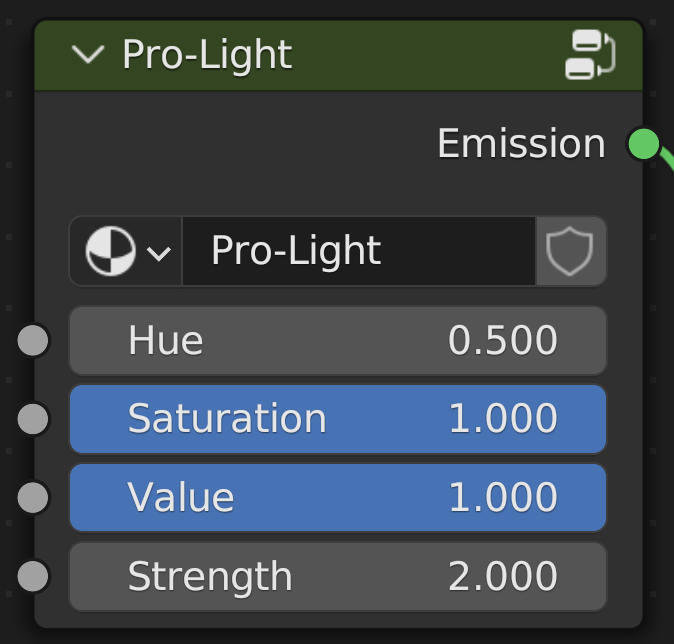The image size is (674, 644).
Task: Click the Strength input socket
Action: point(34,576)
